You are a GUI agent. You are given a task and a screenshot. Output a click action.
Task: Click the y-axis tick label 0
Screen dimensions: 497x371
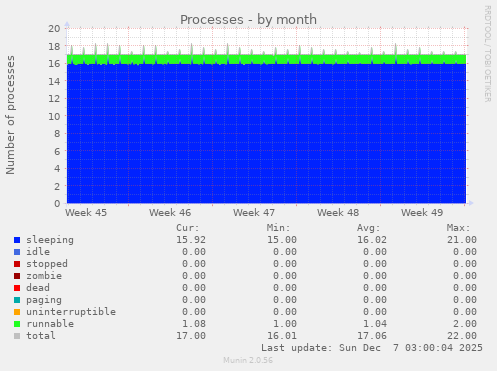(57, 203)
